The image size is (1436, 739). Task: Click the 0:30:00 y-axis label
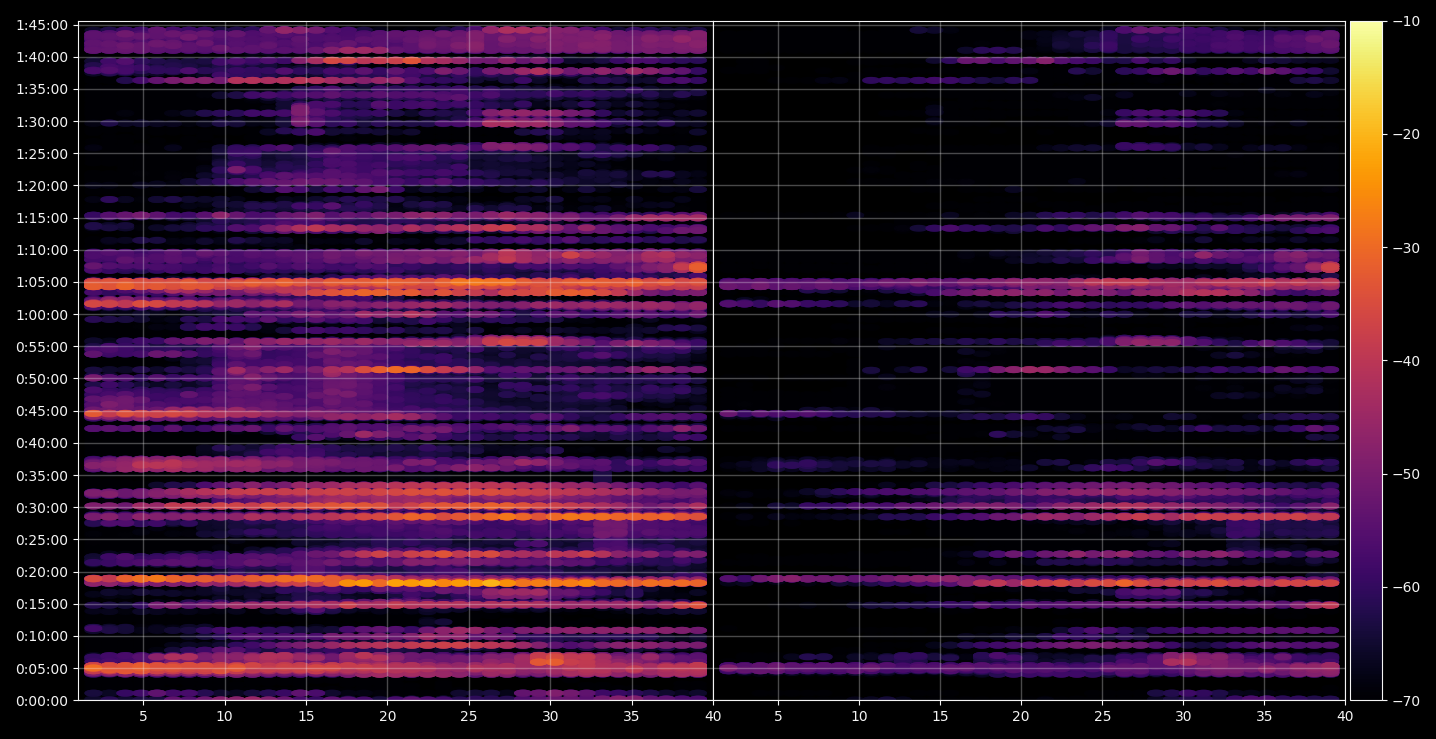pos(42,508)
